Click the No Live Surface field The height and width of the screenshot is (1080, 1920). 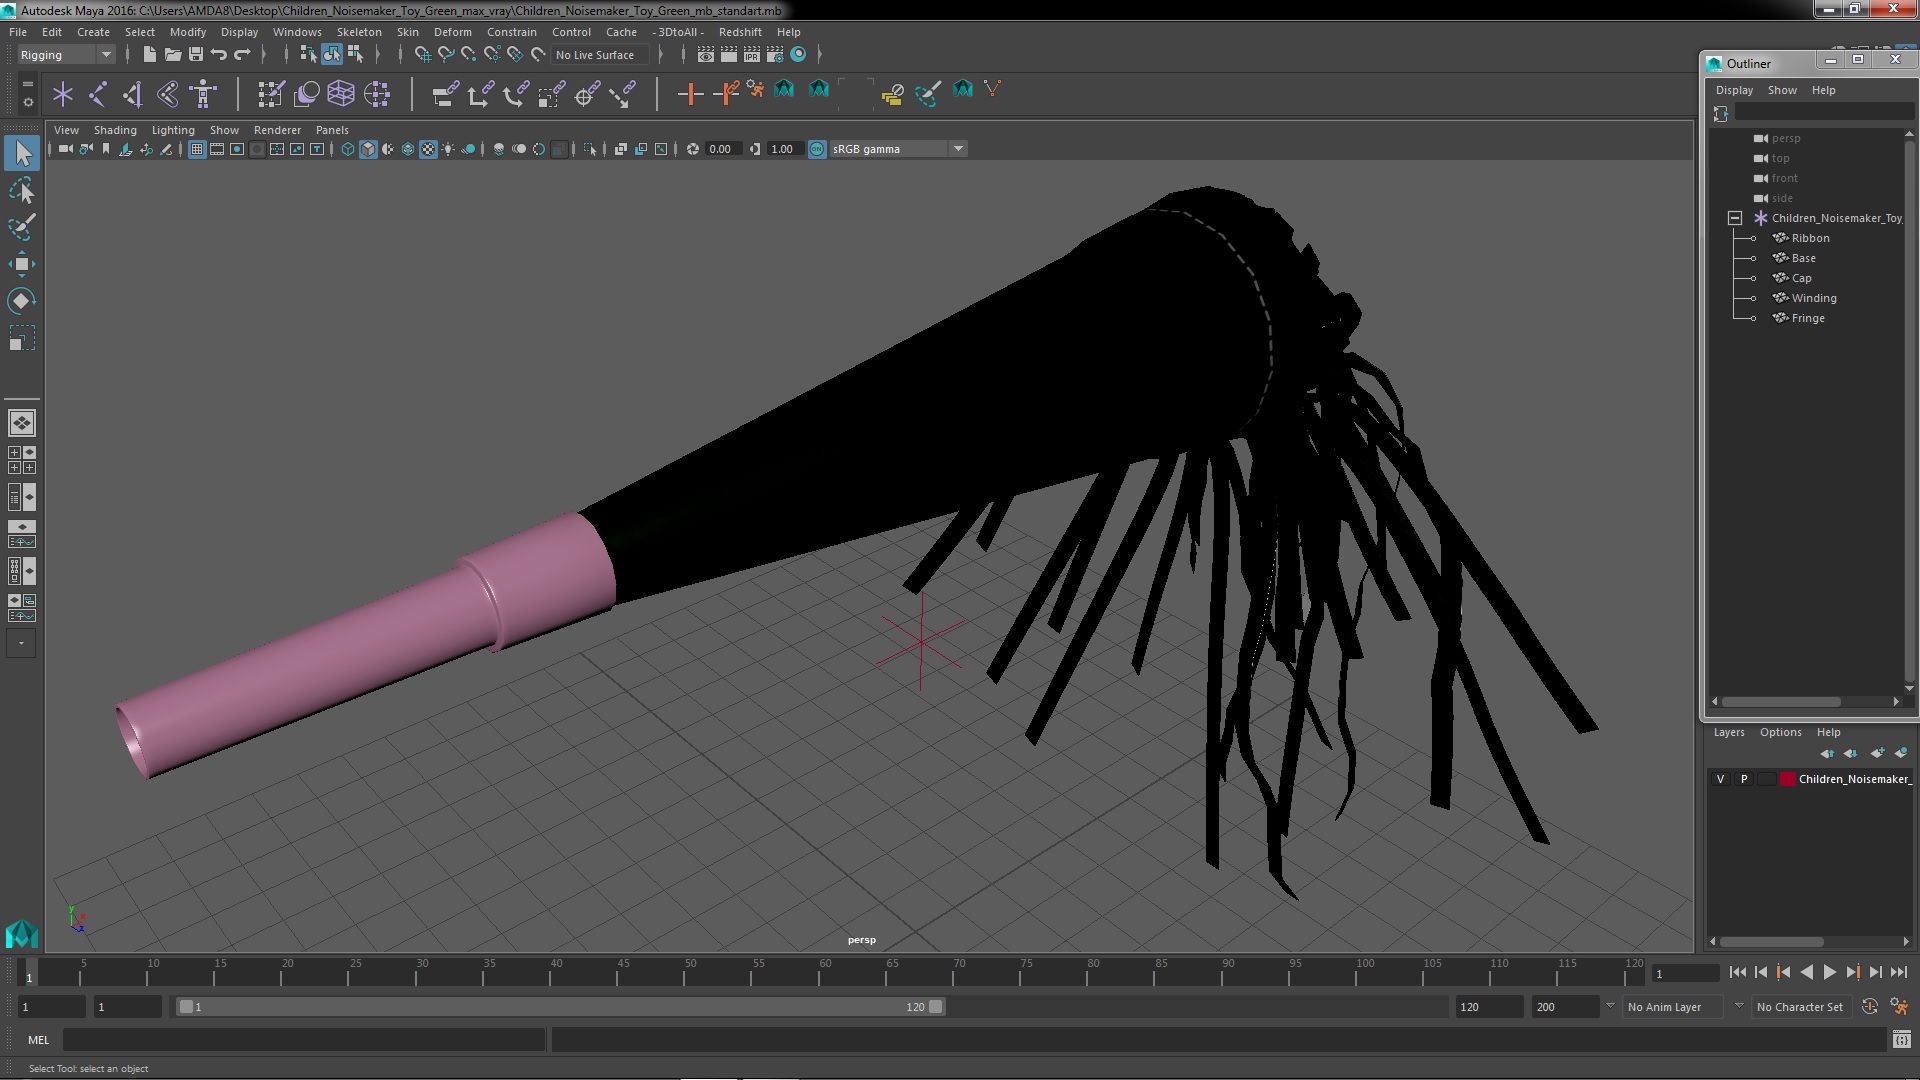coord(600,55)
